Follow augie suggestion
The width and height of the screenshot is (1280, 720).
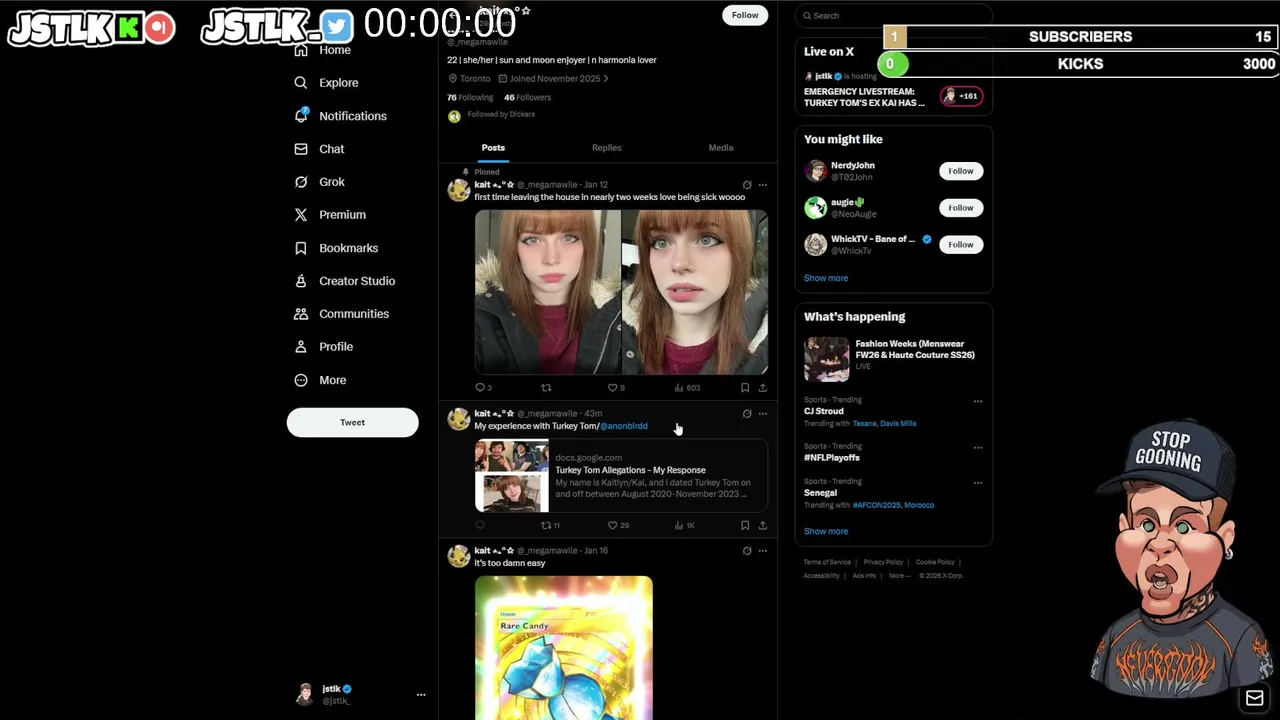point(960,208)
